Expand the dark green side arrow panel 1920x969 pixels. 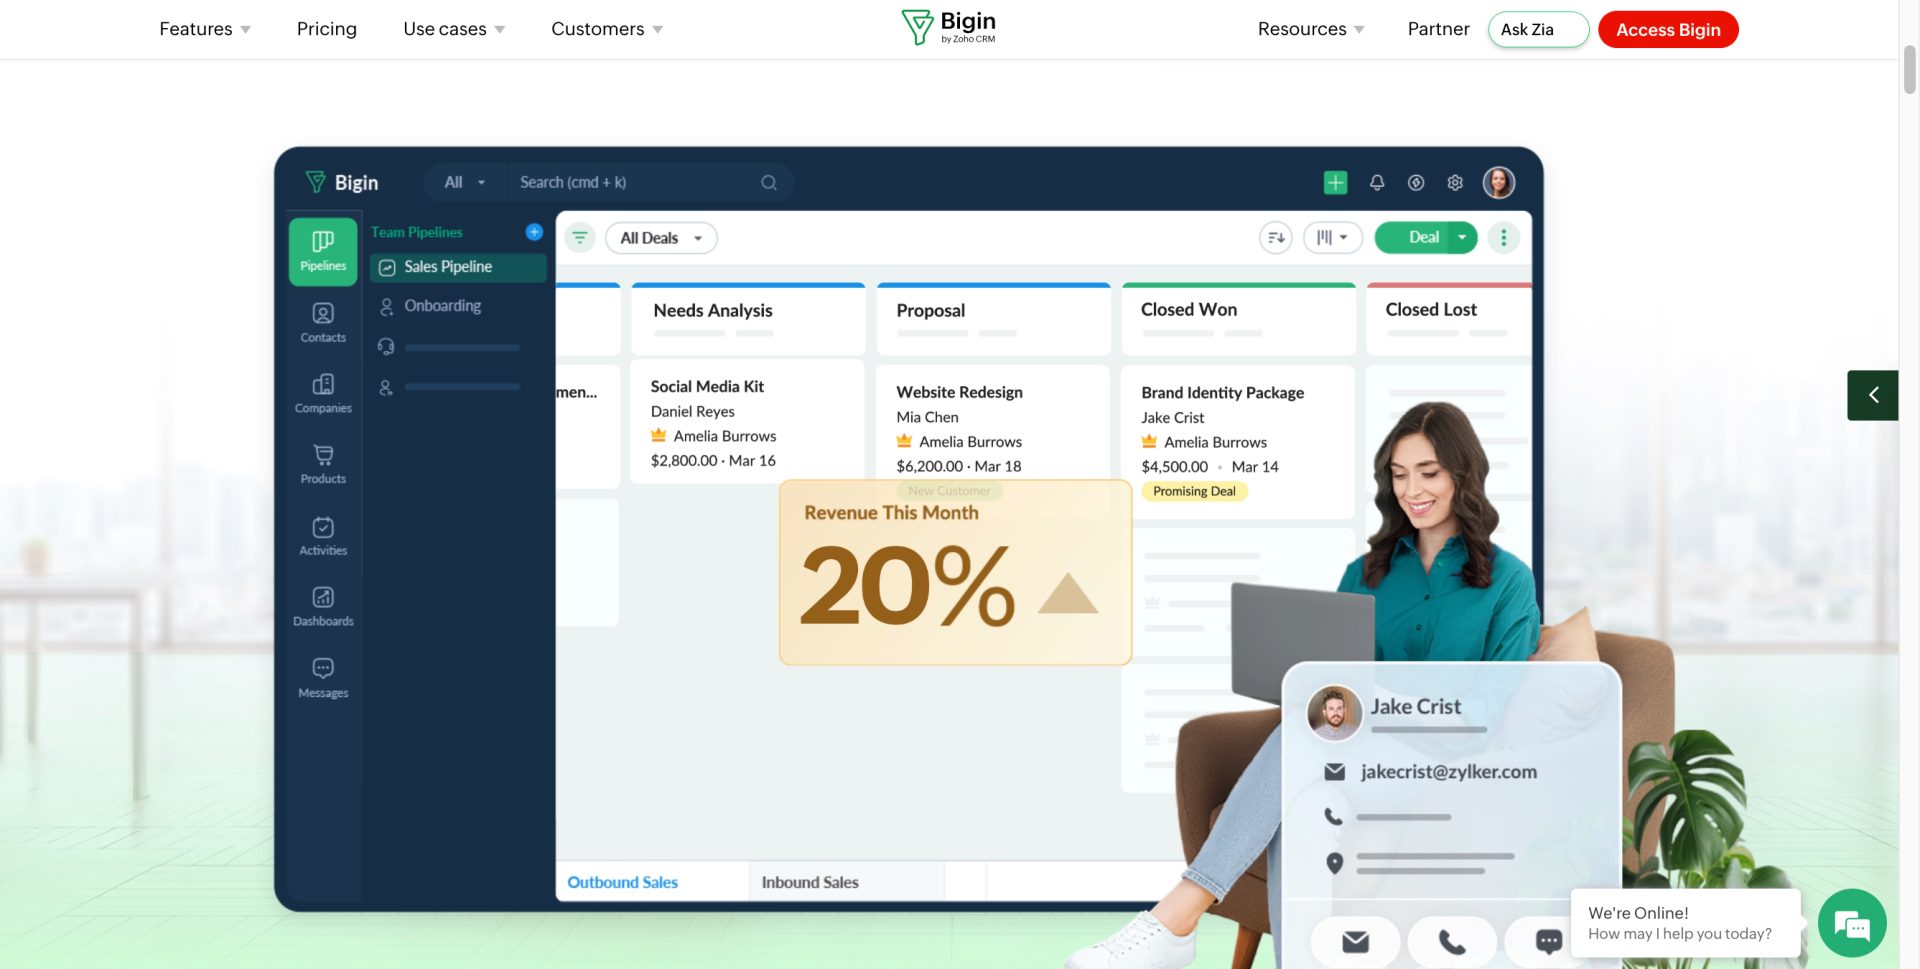pyautogui.click(x=1873, y=395)
